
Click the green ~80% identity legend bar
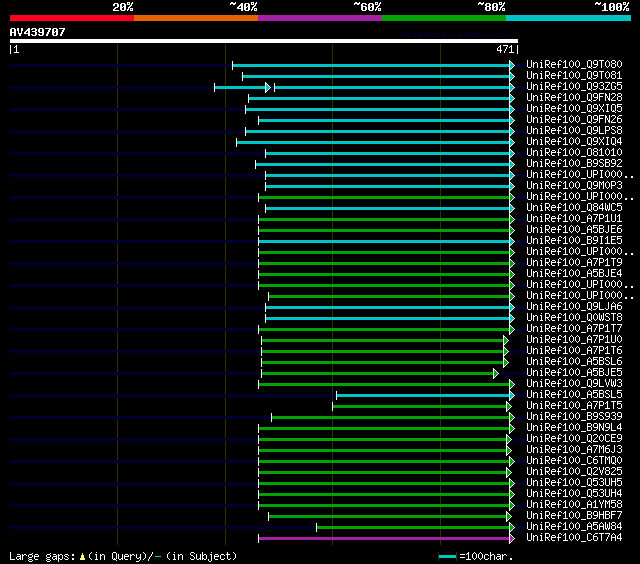[444, 18]
